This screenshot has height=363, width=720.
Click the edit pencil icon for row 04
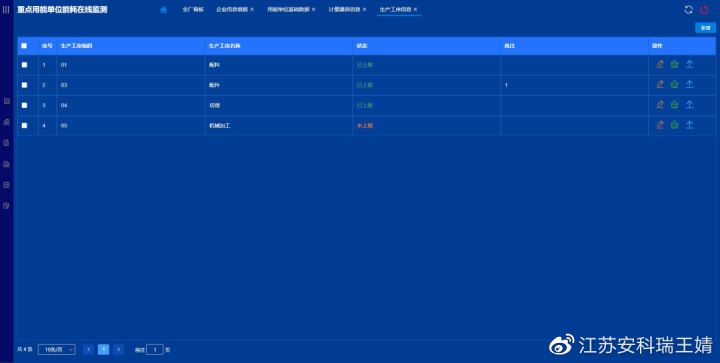point(660,105)
